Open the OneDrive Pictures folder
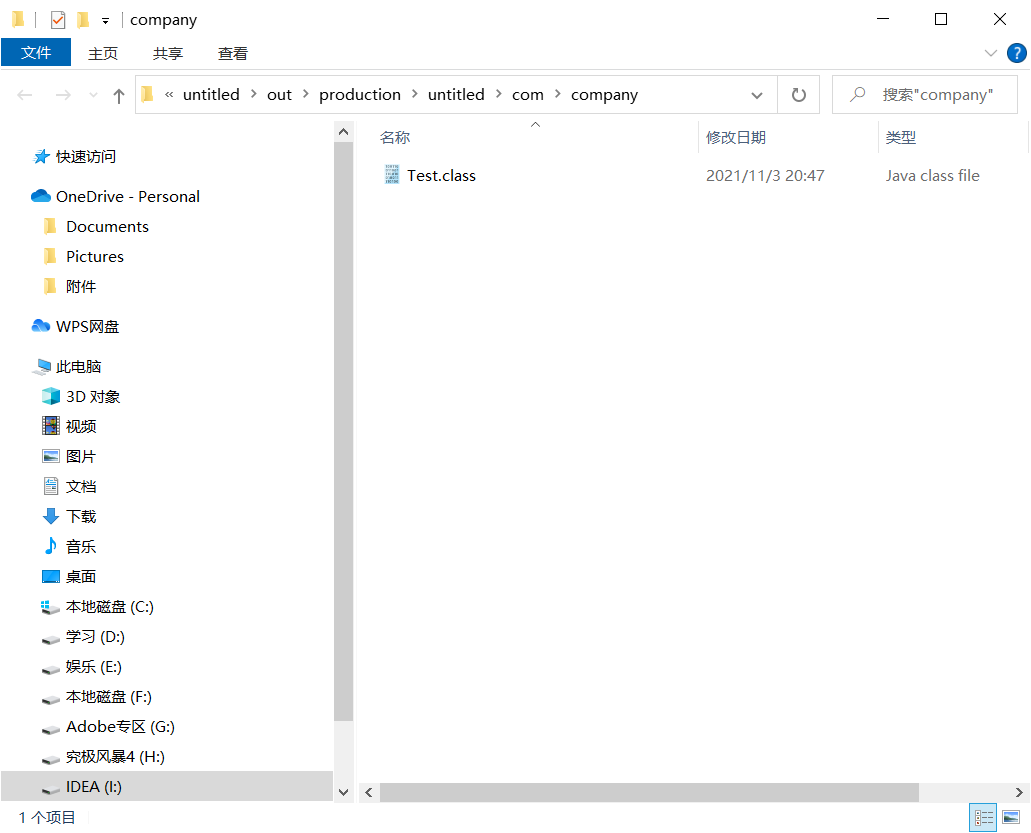 [x=95, y=256]
